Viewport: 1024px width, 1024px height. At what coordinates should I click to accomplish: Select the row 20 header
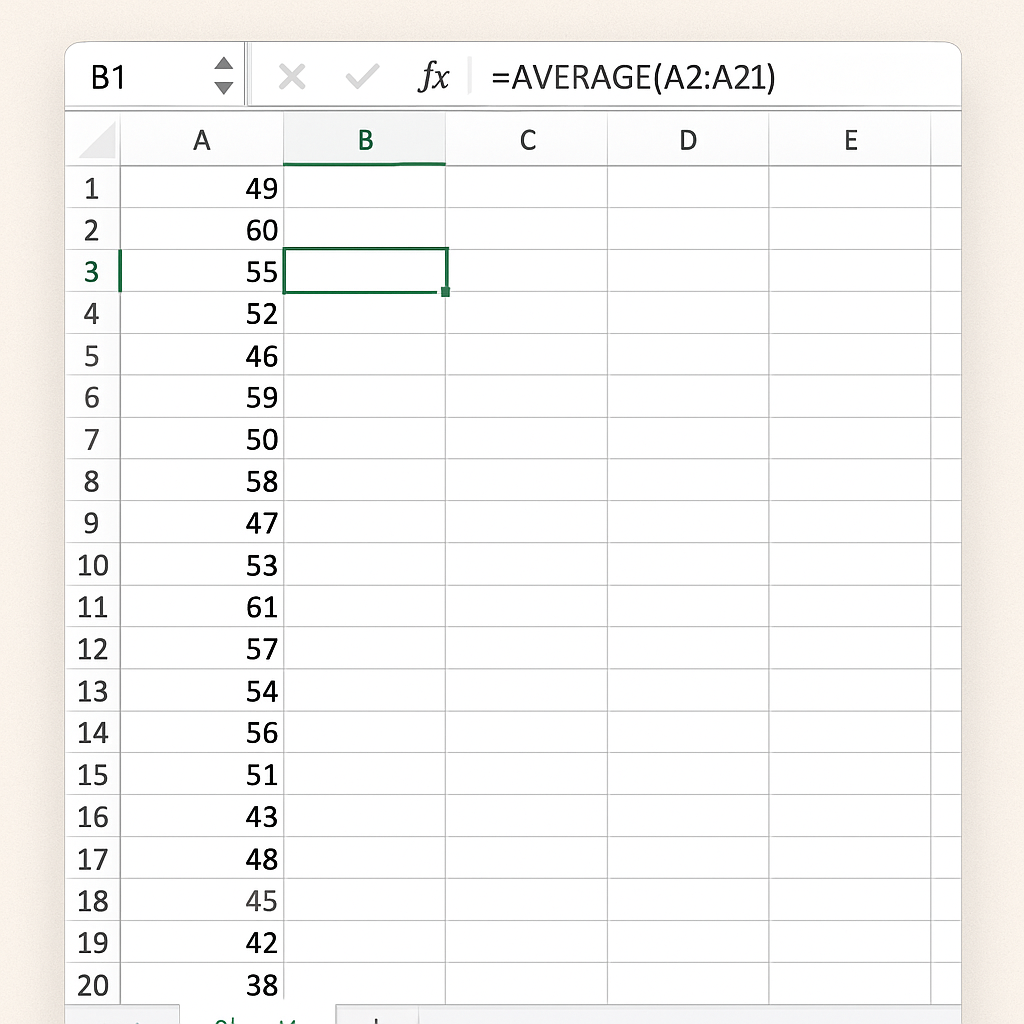92,985
